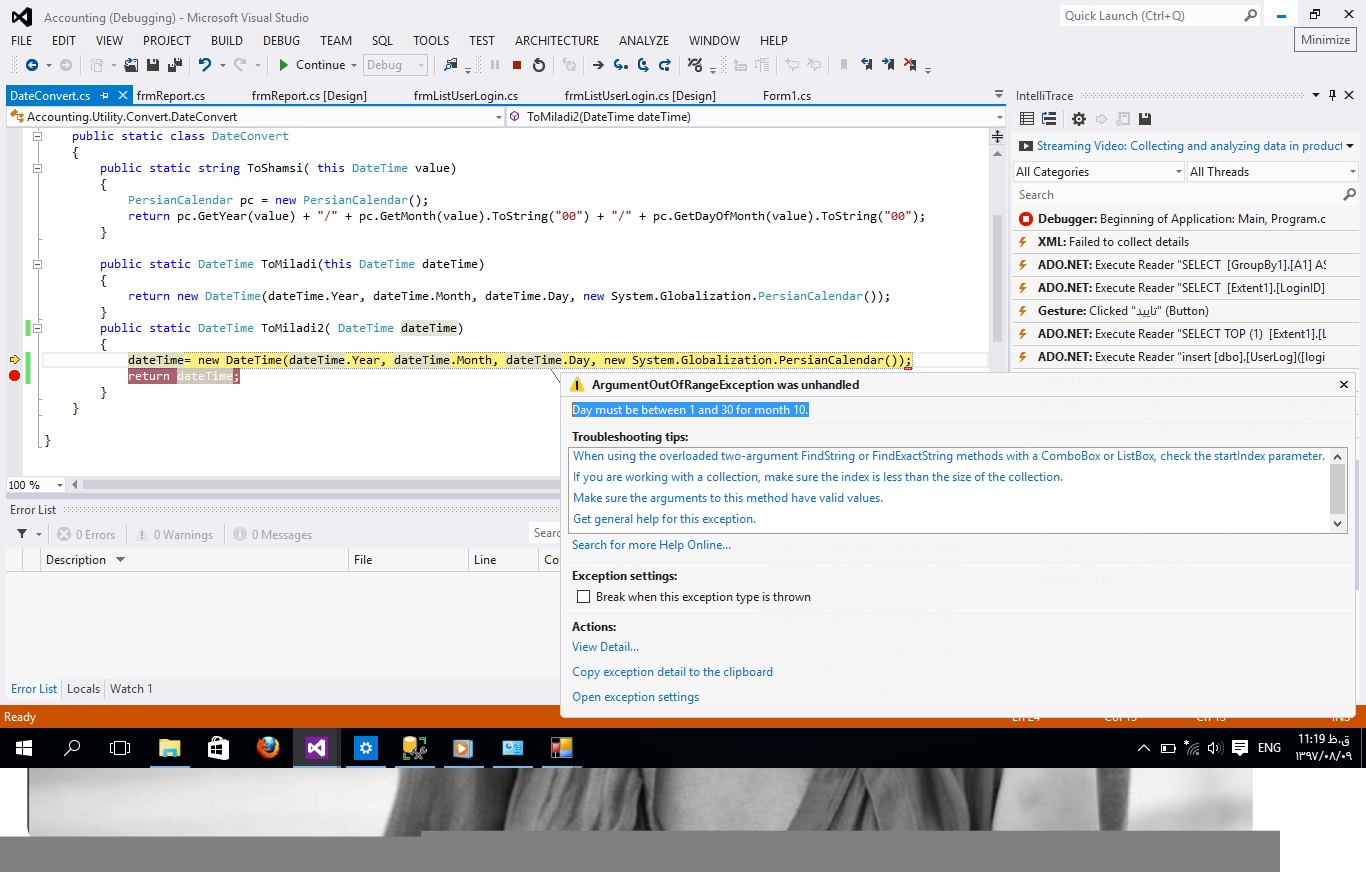Click the Restart debugging icon
Image resolution: width=1366 pixels, height=872 pixels.
pos(539,65)
